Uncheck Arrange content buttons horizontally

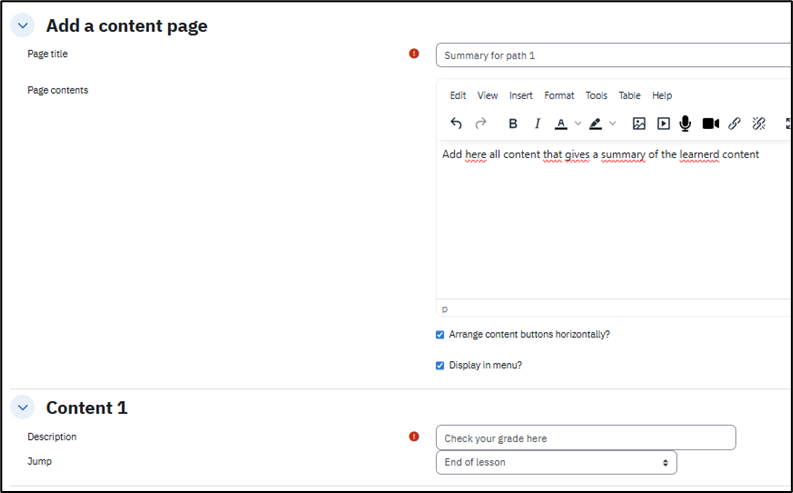click(440, 335)
